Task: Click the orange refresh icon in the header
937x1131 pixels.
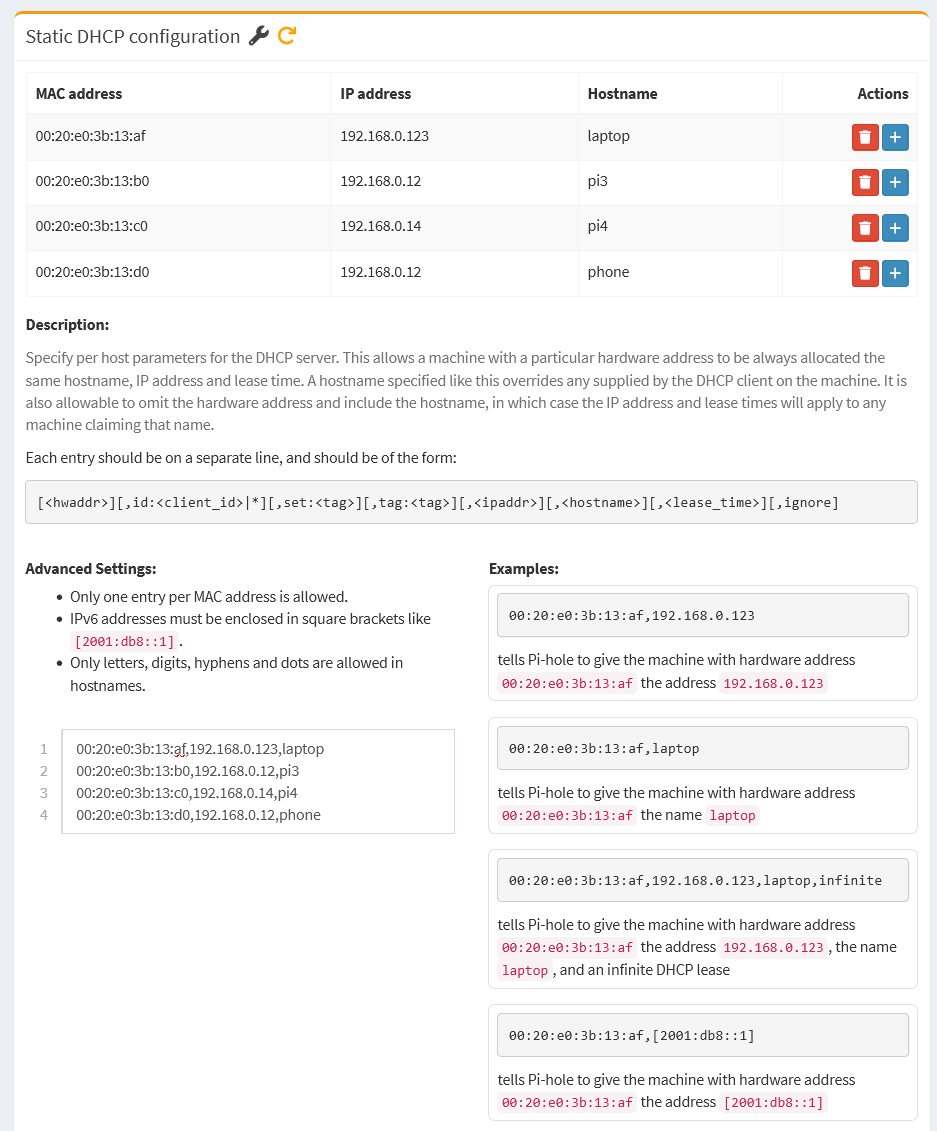Action: coord(287,35)
